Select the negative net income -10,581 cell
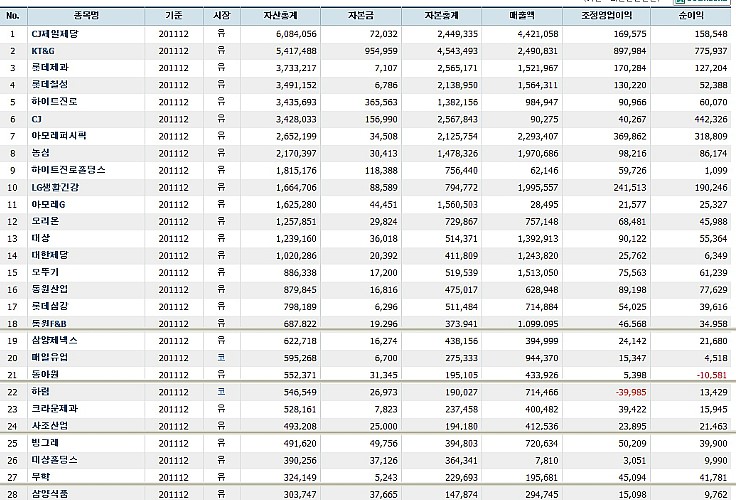Image resolution: width=736 pixels, height=500 pixels. pos(712,375)
